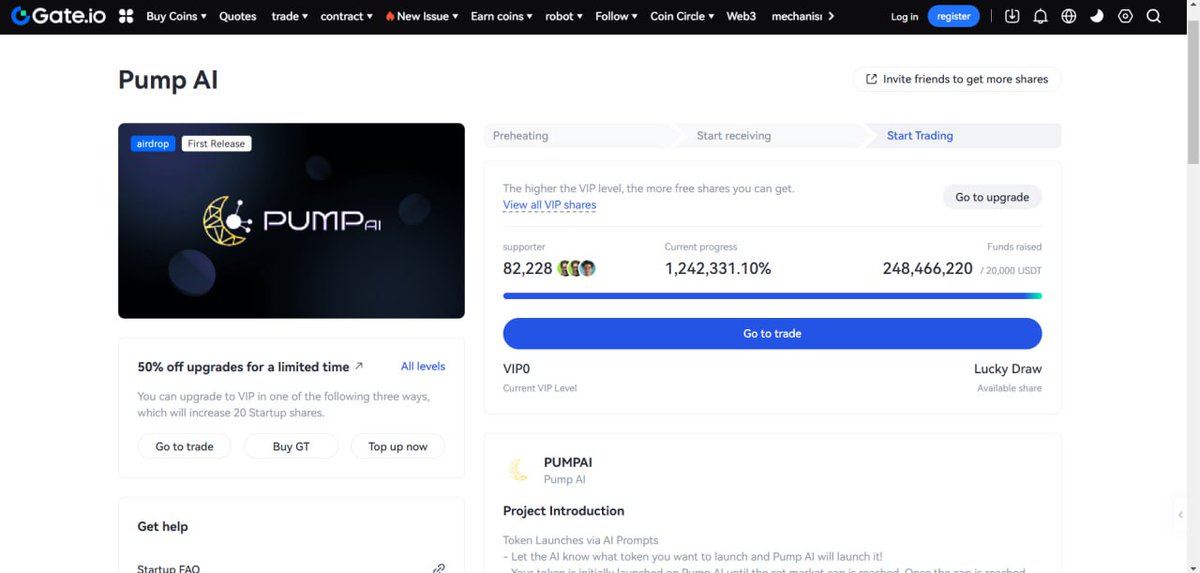Select the Start Trading stage tab
Screen dimensions: 1200x573
point(962,136)
